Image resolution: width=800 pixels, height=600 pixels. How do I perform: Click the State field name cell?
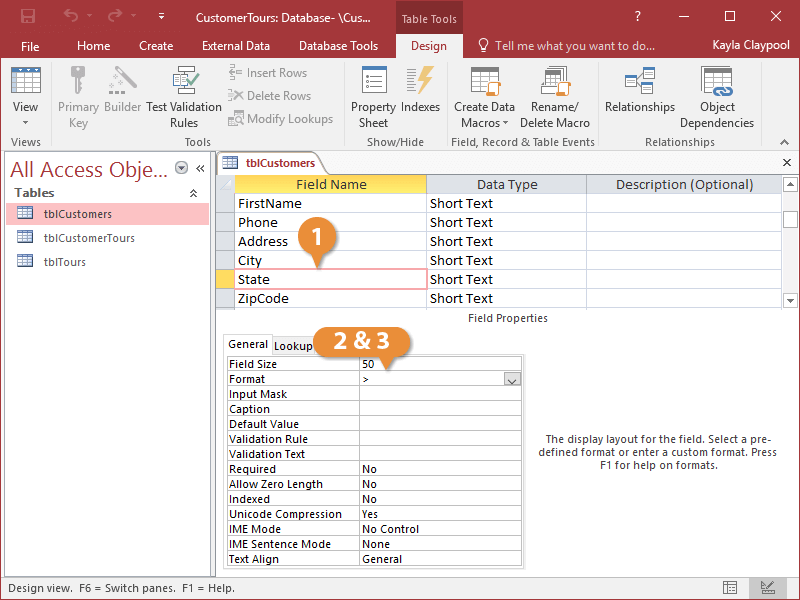pos(330,280)
